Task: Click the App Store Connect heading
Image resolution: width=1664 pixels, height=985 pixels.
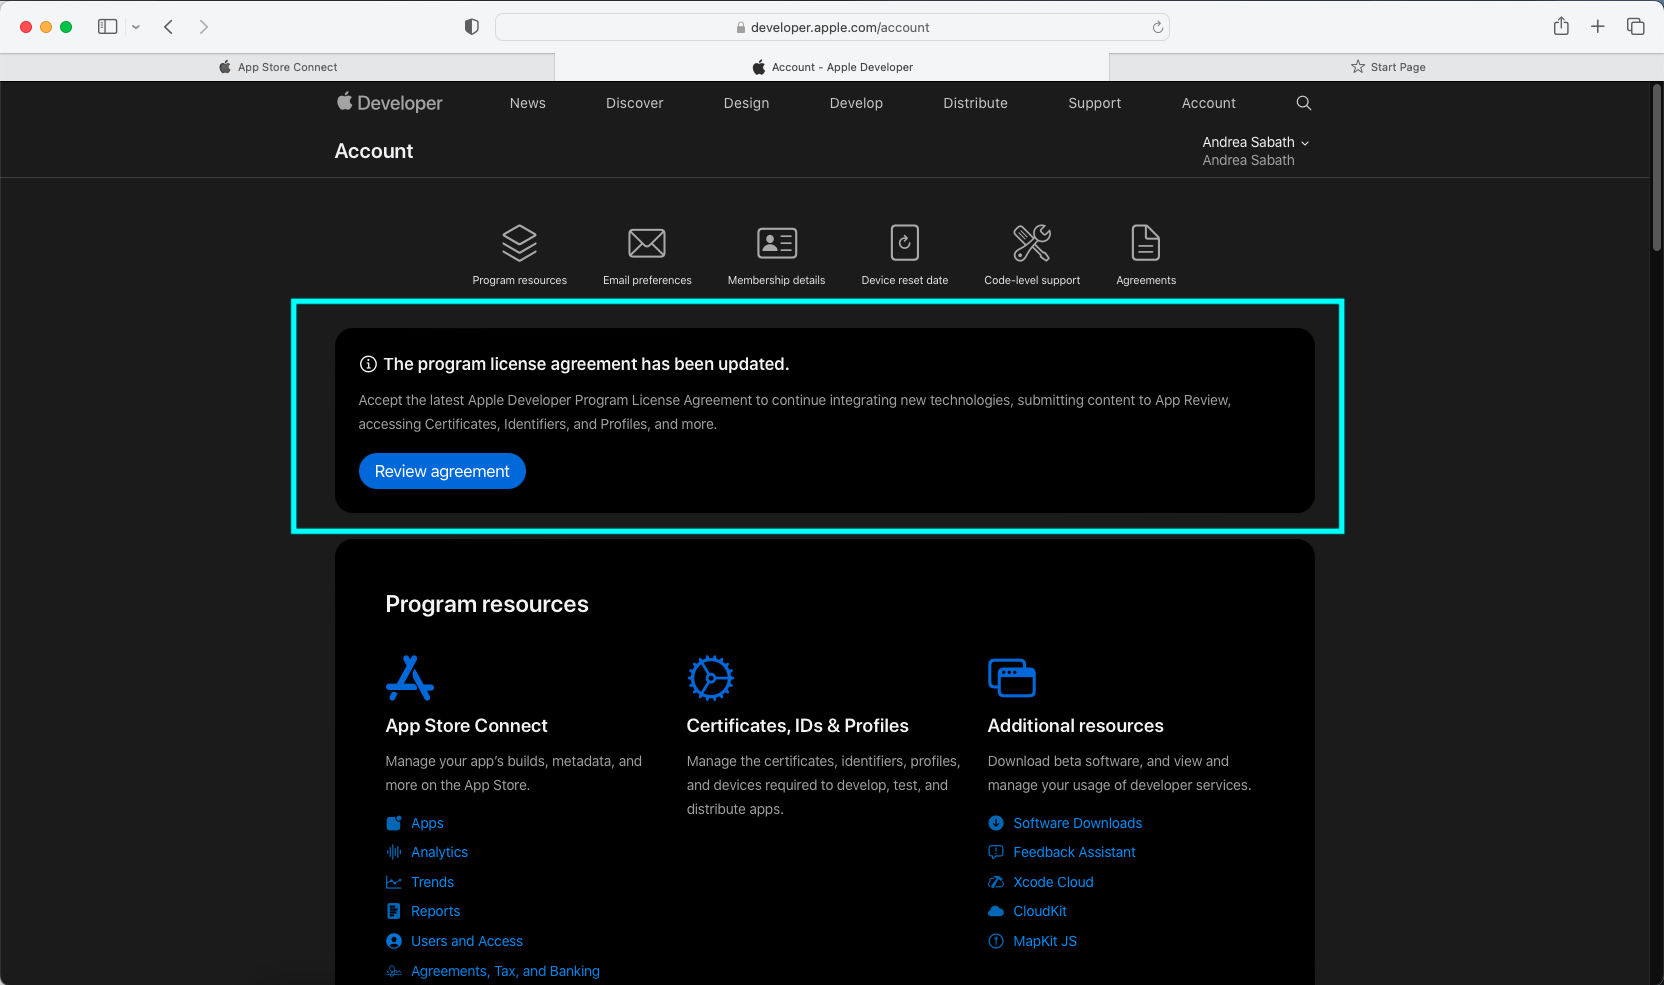Action: pyautogui.click(x=466, y=726)
